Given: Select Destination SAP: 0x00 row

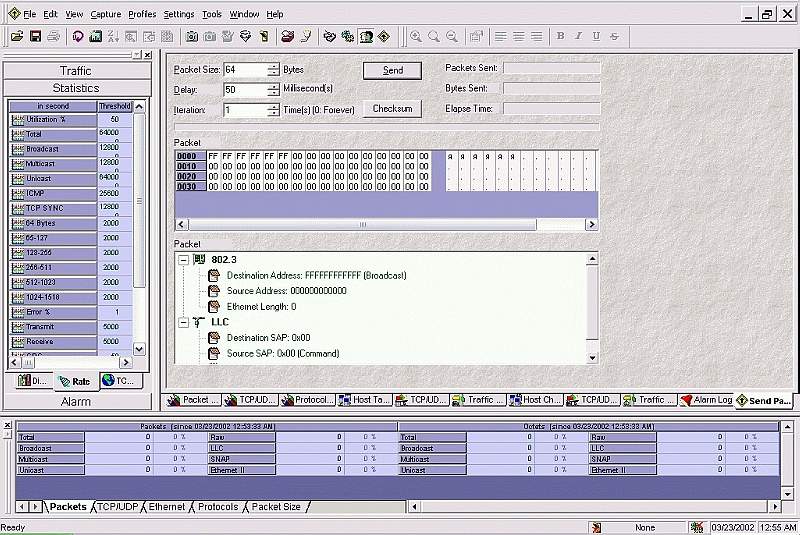Looking at the screenshot, I should (x=268, y=338).
